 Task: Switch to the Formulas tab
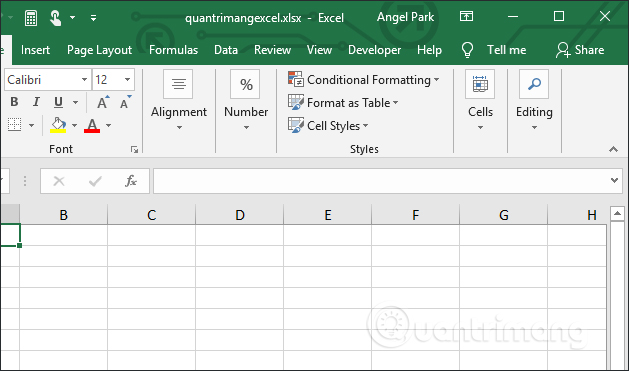pyautogui.click(x=173, y=50)
